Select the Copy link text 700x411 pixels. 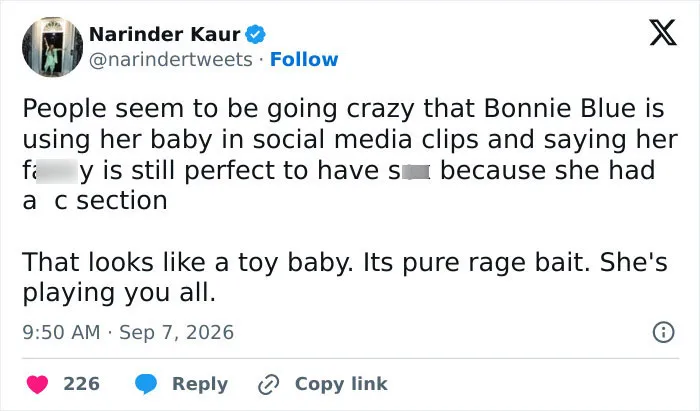tap(341, 384)
